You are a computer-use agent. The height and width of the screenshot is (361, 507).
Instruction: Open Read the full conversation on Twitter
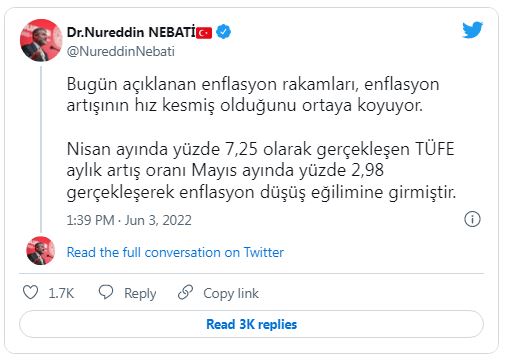tap(175, 252)
